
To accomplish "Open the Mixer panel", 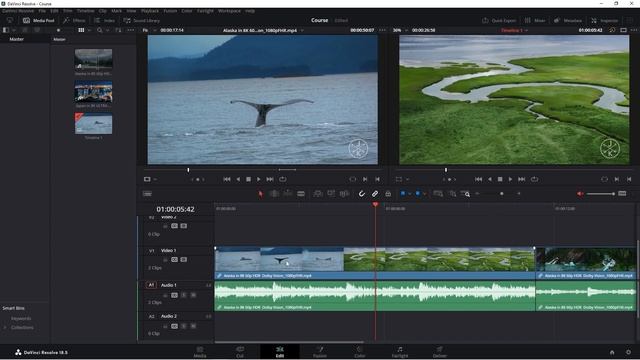I will pos(535,20).
